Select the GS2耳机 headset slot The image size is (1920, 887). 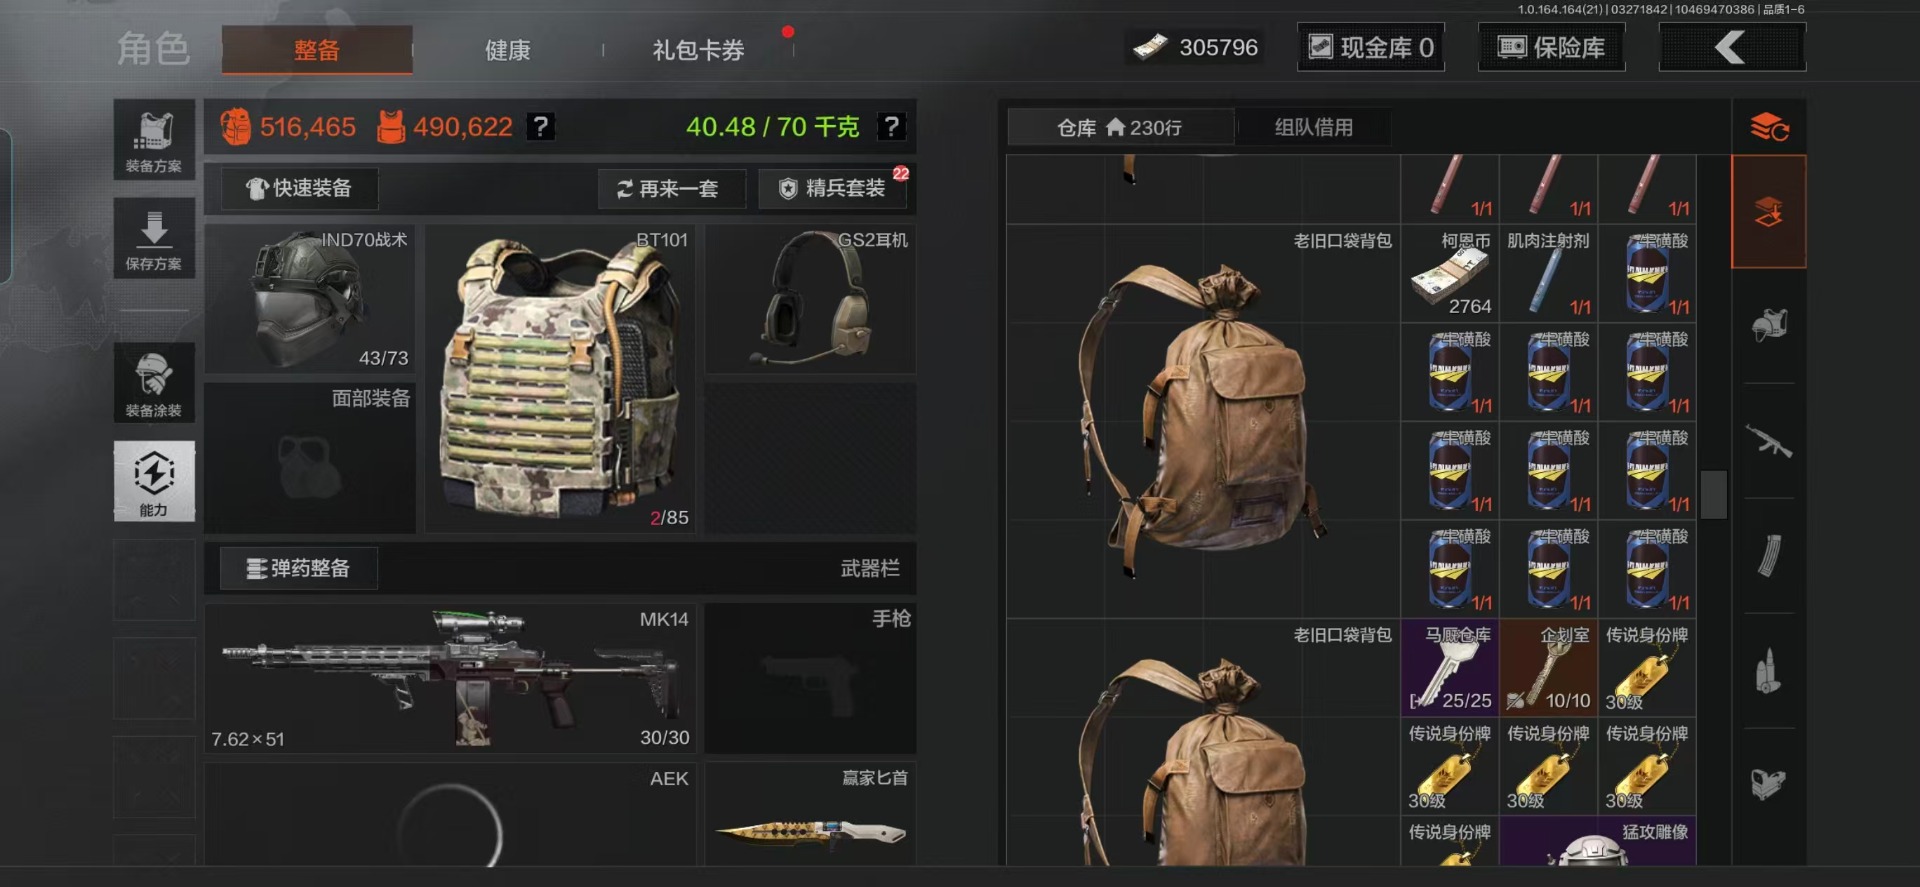click(x=810, y=299)
